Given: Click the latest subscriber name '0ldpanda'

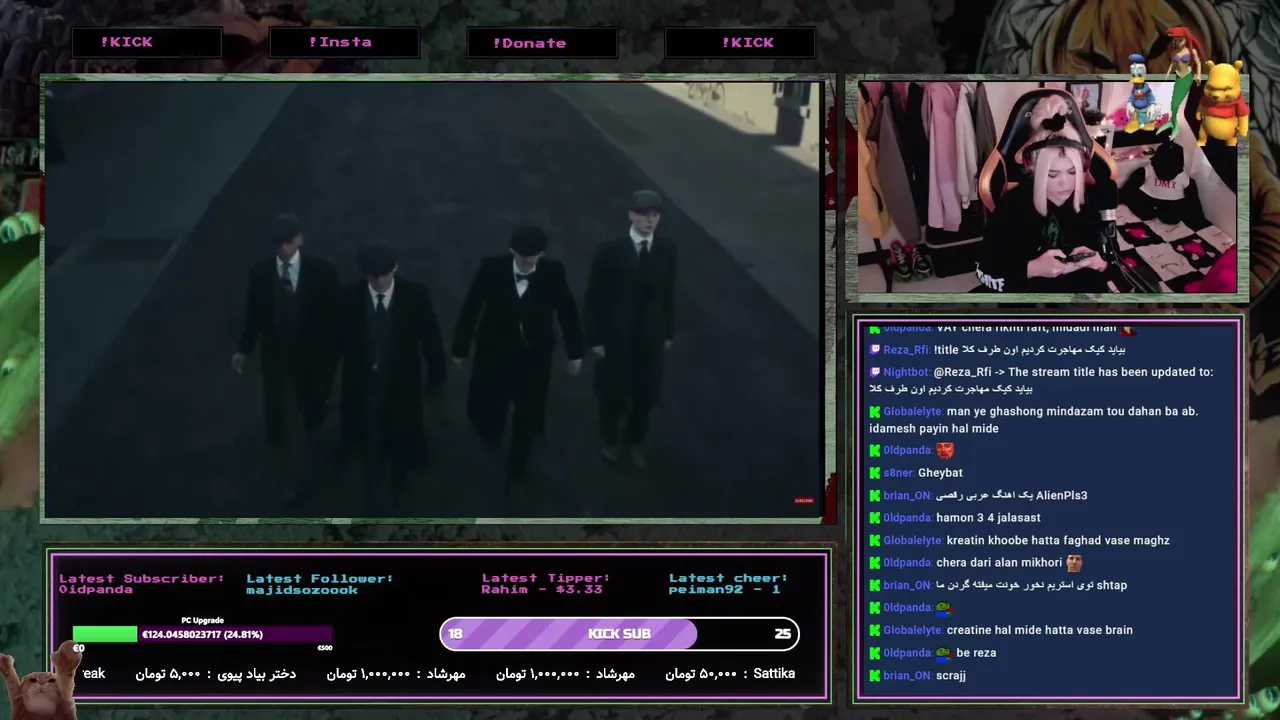Looking at the screenshot, I should click(x=96, y=590).
